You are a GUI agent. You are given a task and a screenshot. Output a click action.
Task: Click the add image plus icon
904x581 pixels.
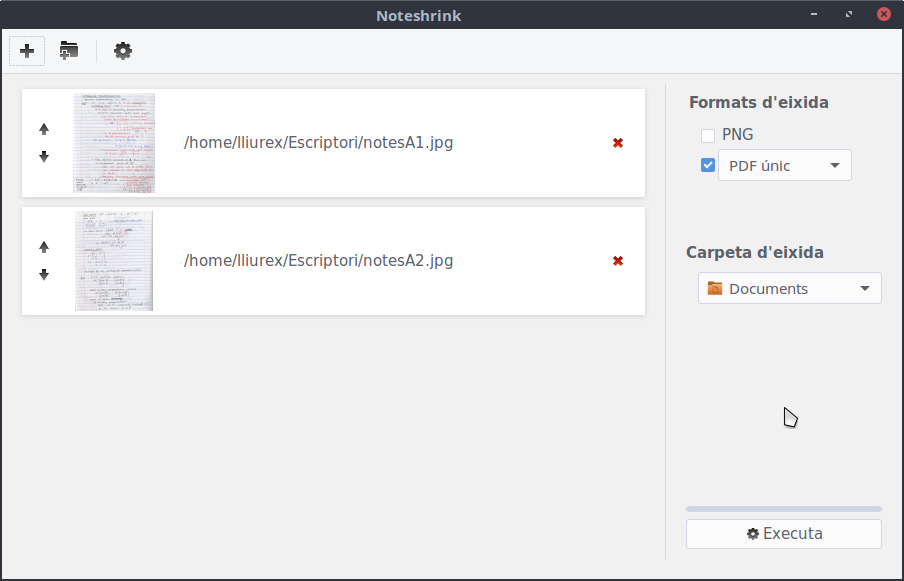[27, 51]
